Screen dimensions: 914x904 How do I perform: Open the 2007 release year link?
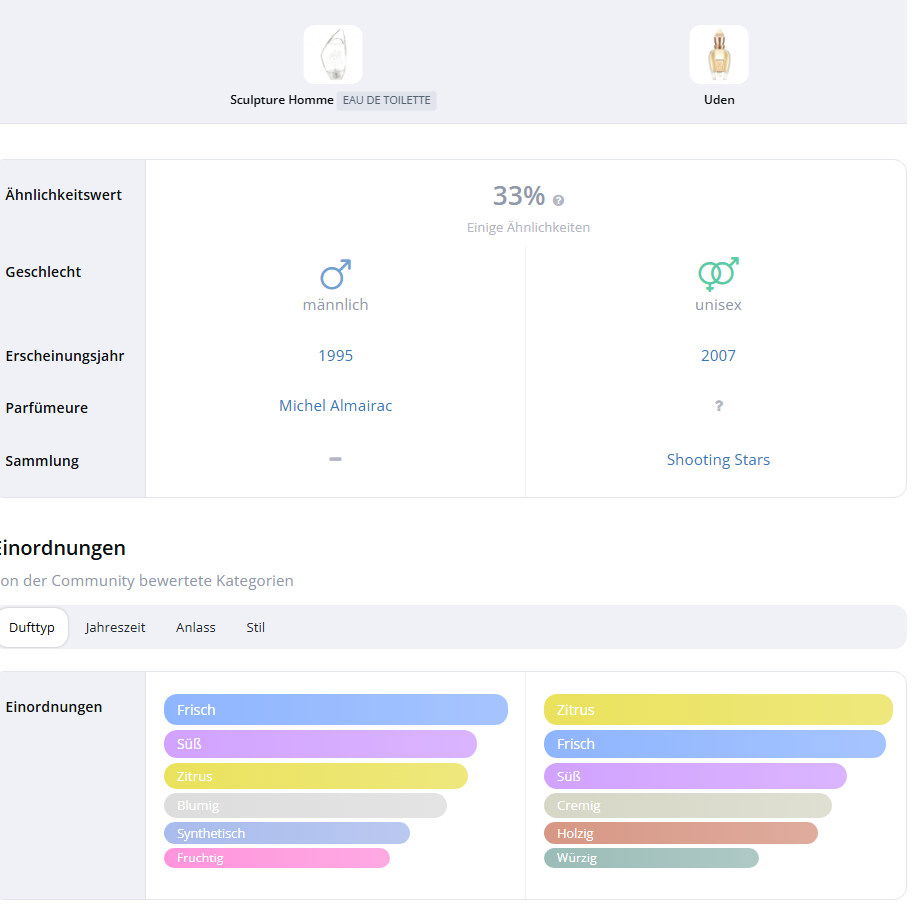[718, 355]
